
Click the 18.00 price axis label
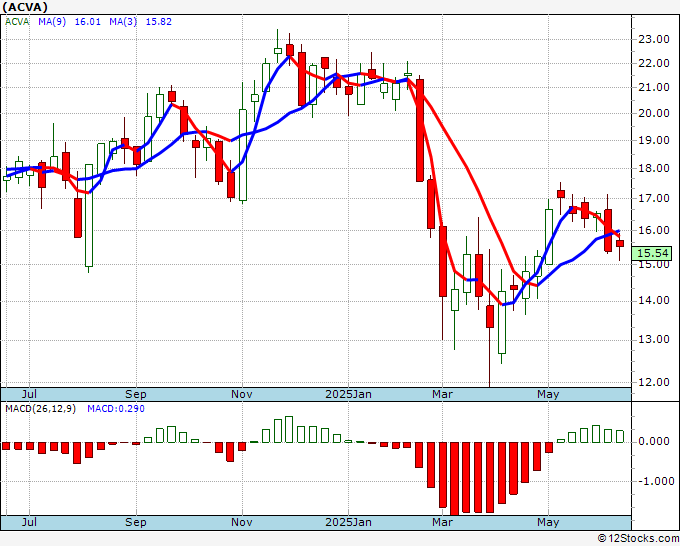pos(654,168)
